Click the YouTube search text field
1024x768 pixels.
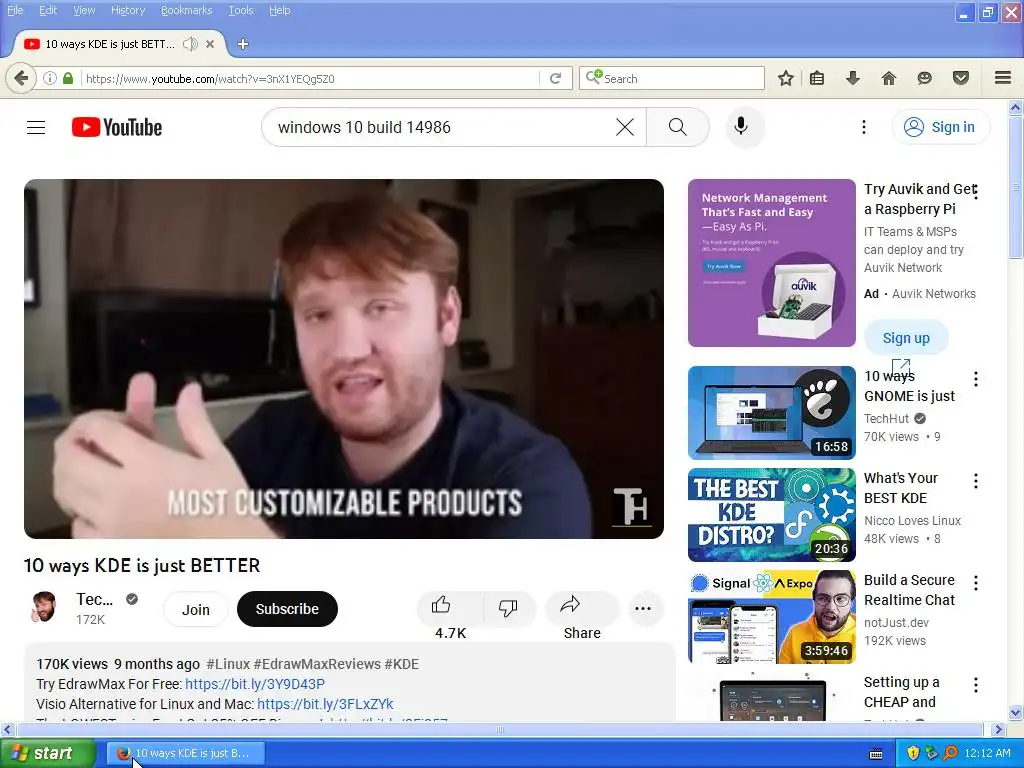tap(444, 127)
